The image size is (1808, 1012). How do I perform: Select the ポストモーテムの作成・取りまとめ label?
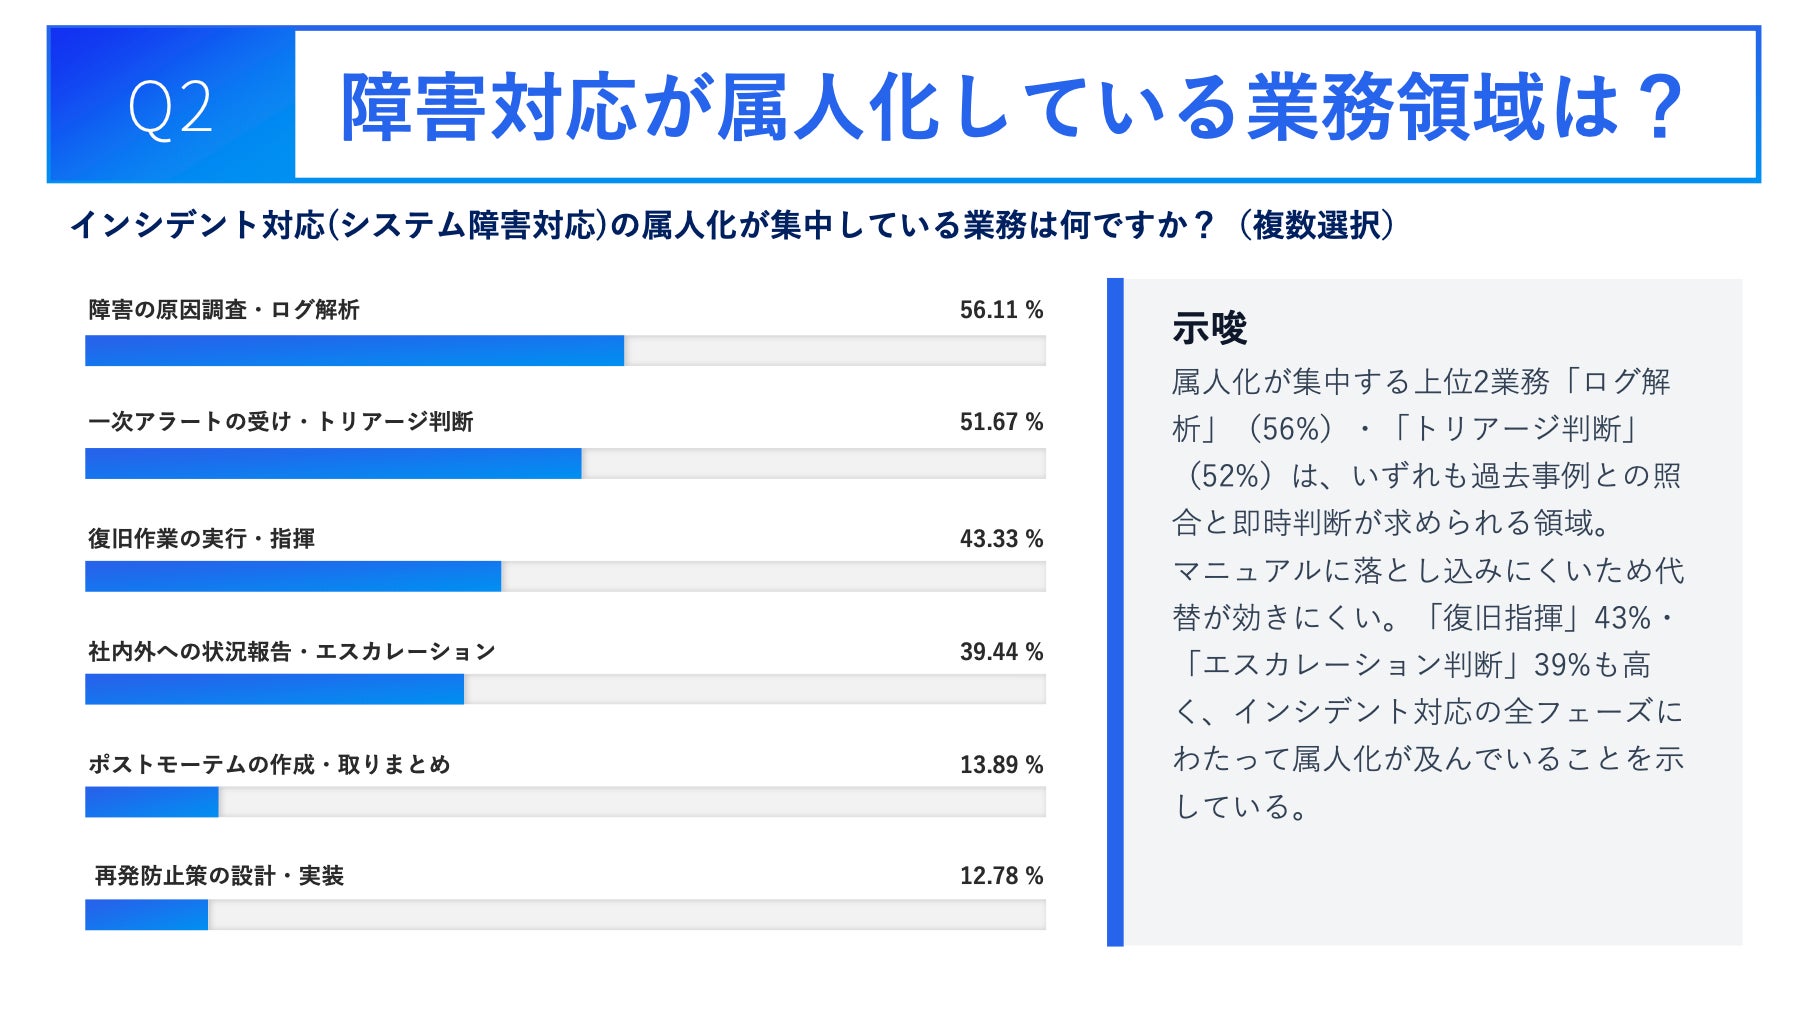[270, 765]
